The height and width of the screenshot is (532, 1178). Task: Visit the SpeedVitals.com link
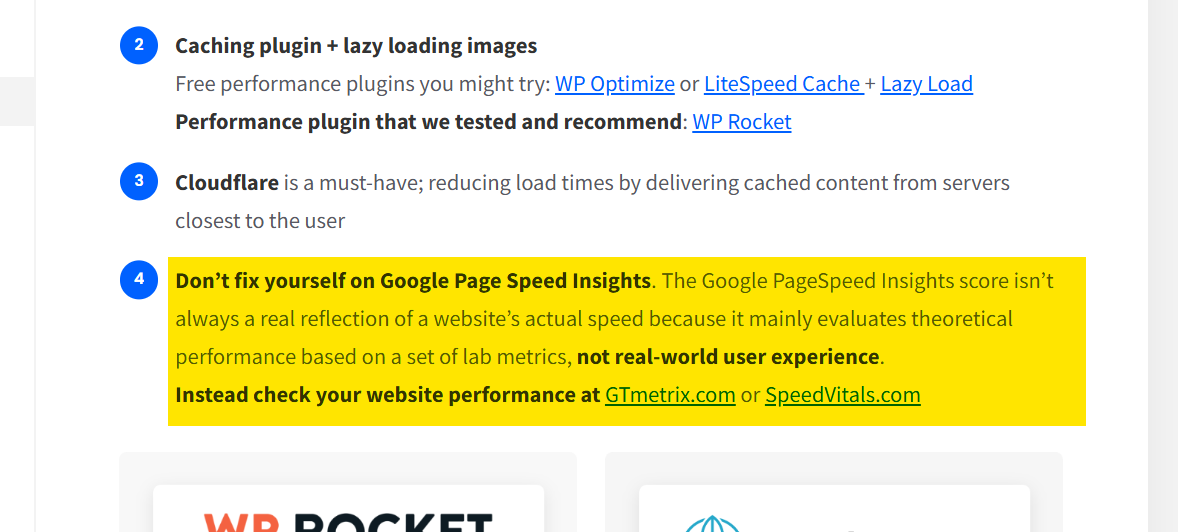coord(843,394)
